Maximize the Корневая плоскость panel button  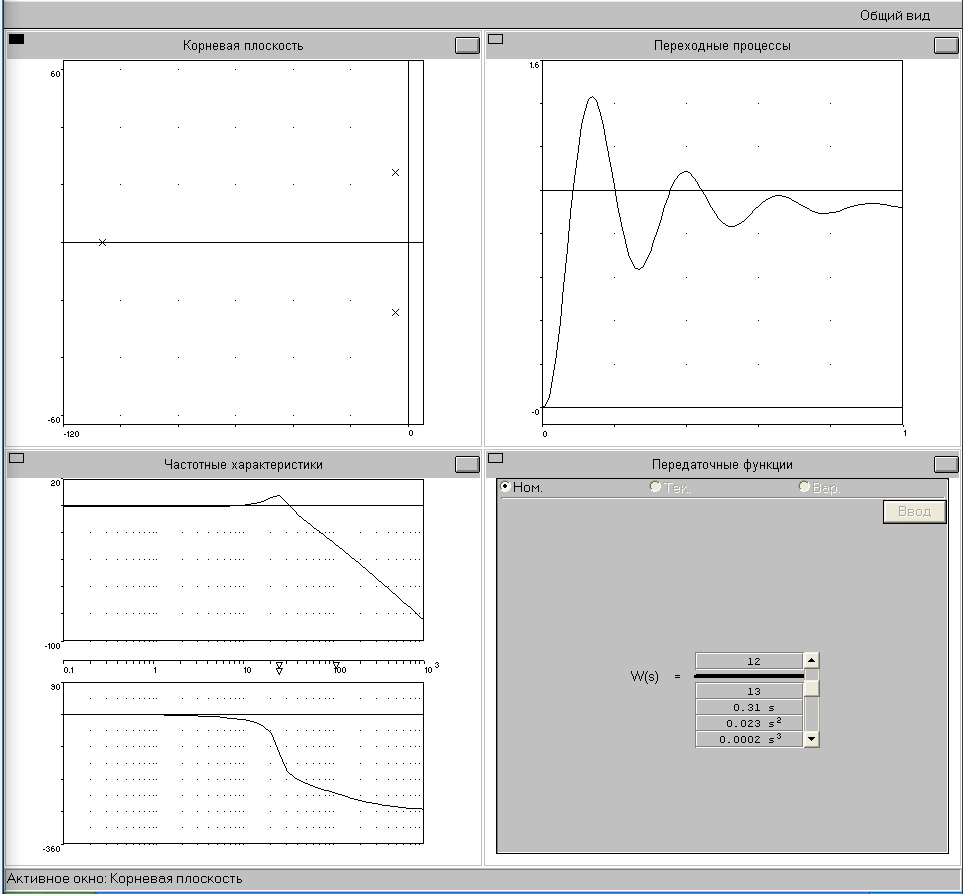(x=467, y=45)
